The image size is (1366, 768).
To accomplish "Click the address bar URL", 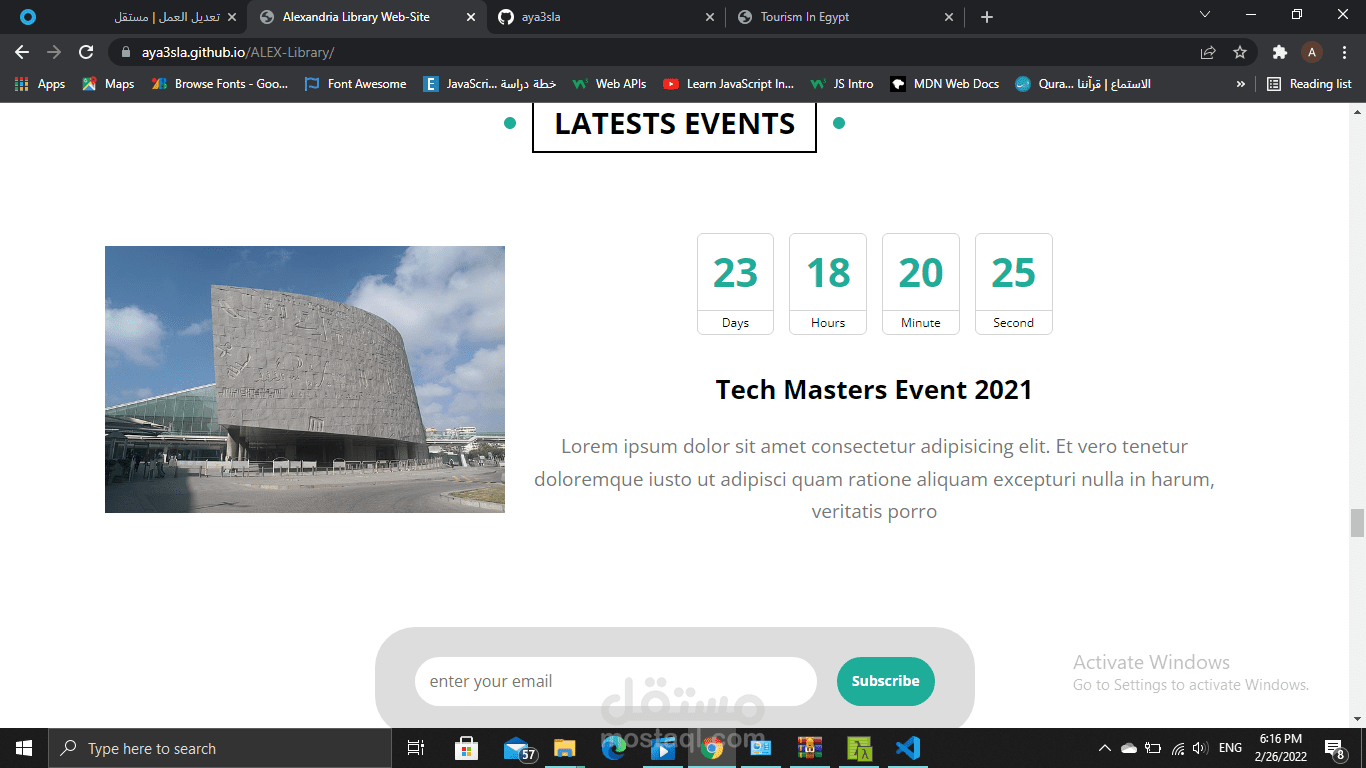I will [x=238, y=52].
